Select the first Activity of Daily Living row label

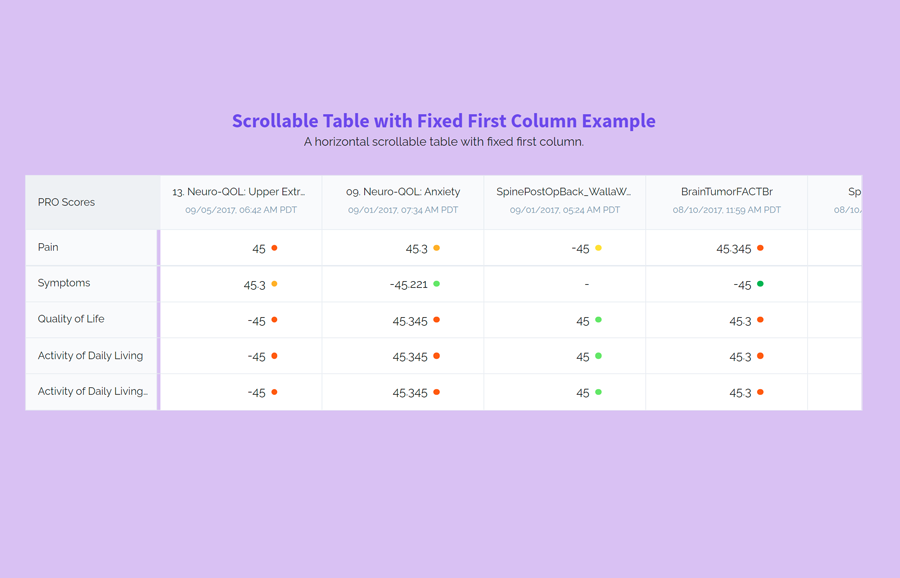tap(91, 355)
